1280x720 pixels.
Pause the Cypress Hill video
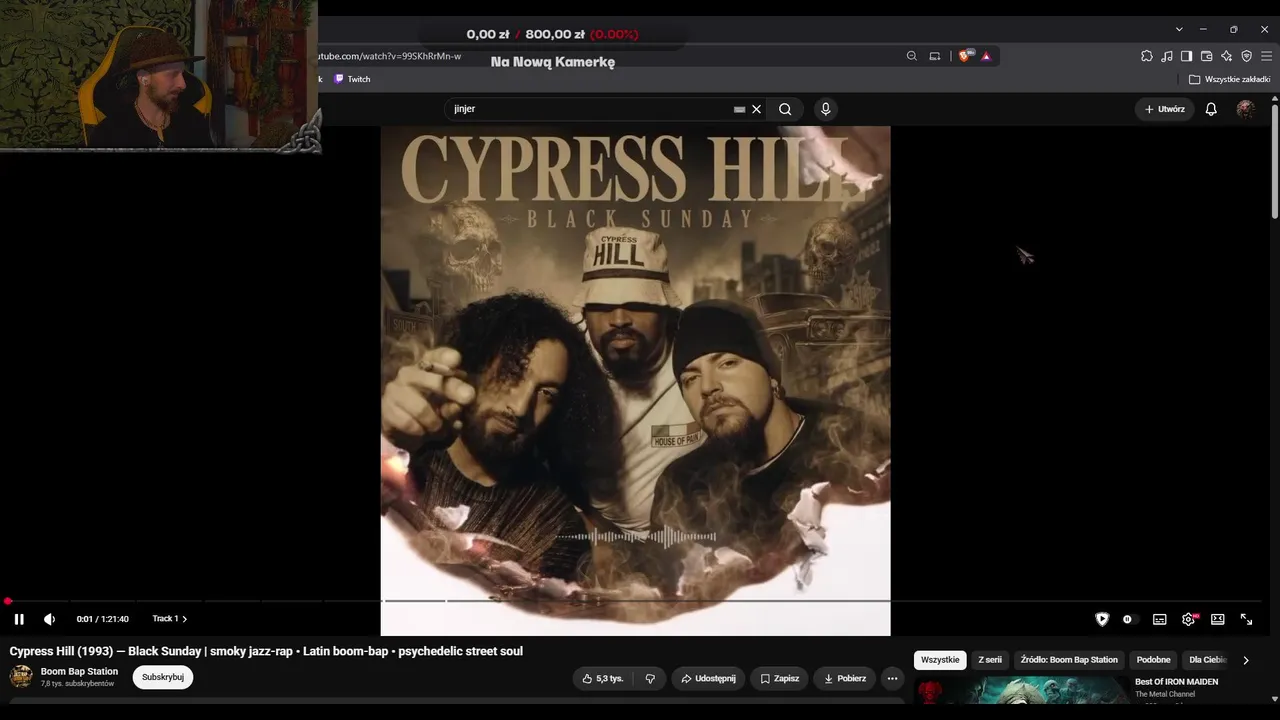19,619
